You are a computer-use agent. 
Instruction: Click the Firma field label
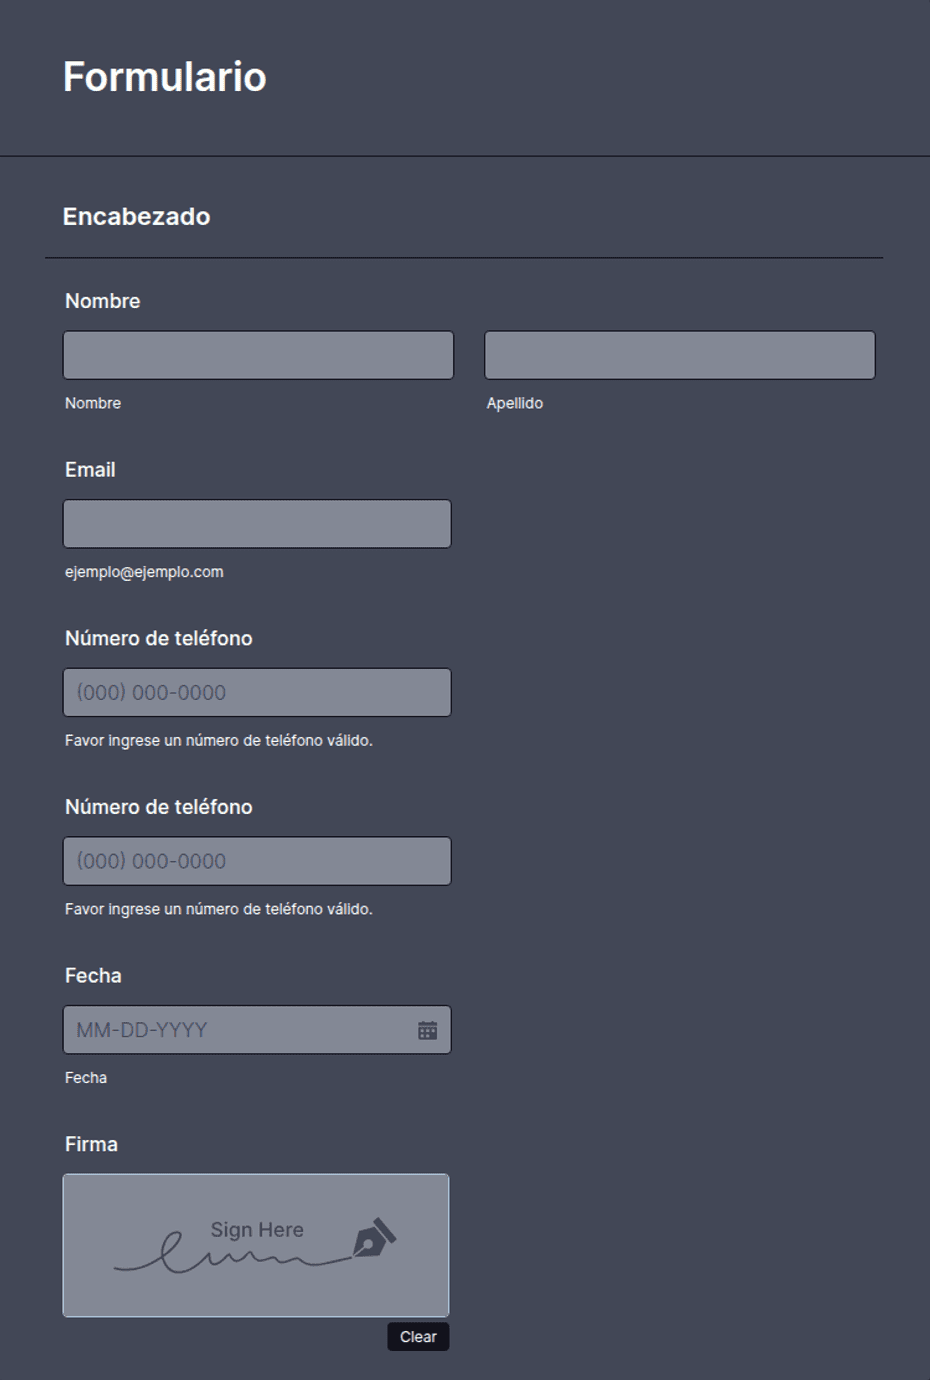pyautogui.click(x=91, y=1144)
